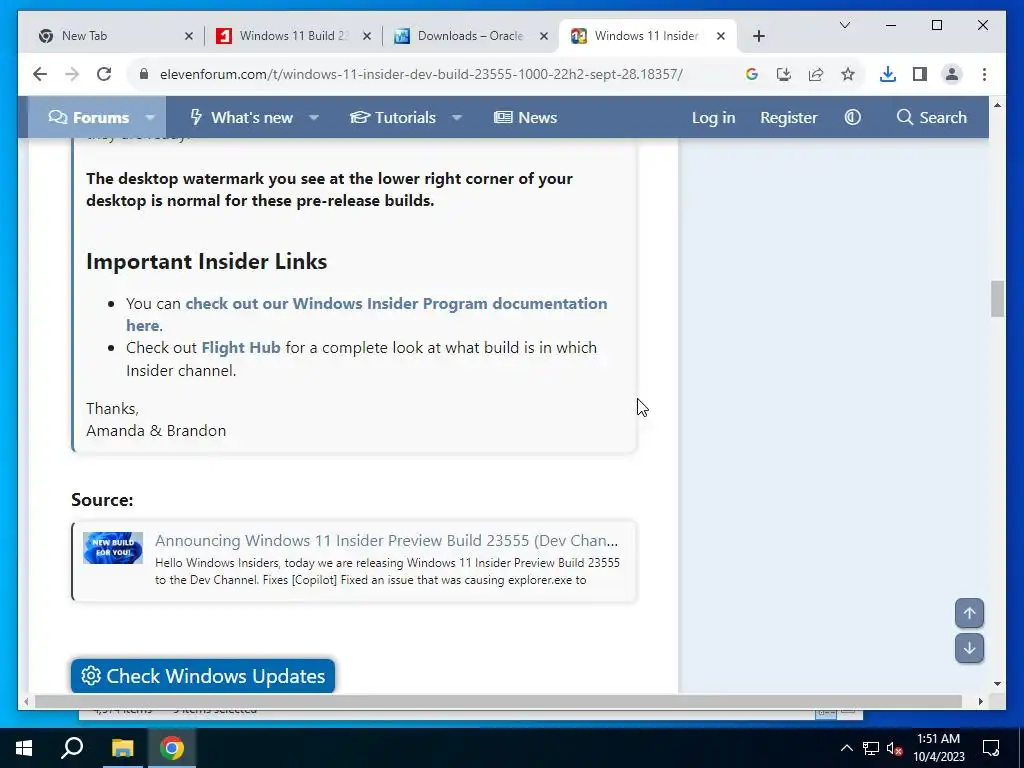Image resolution: width=1024 pixels, height=768 pixels.
Task: Click Log in link
Action: (x=713, y=118)
